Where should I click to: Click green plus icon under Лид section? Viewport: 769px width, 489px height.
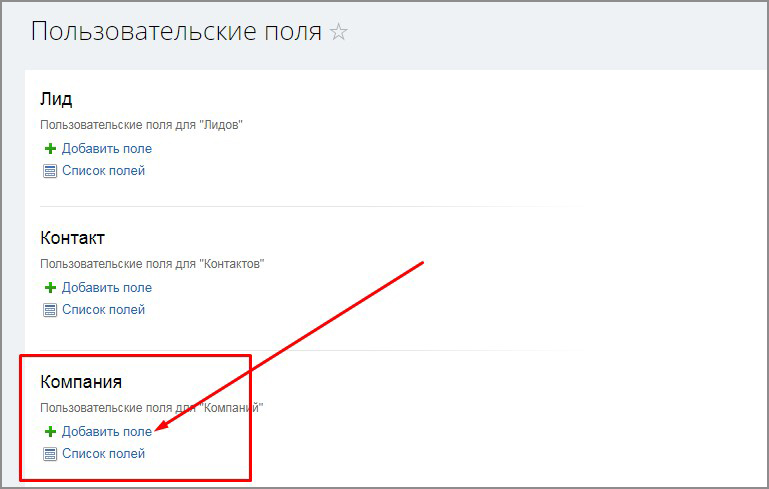point(50,149)
